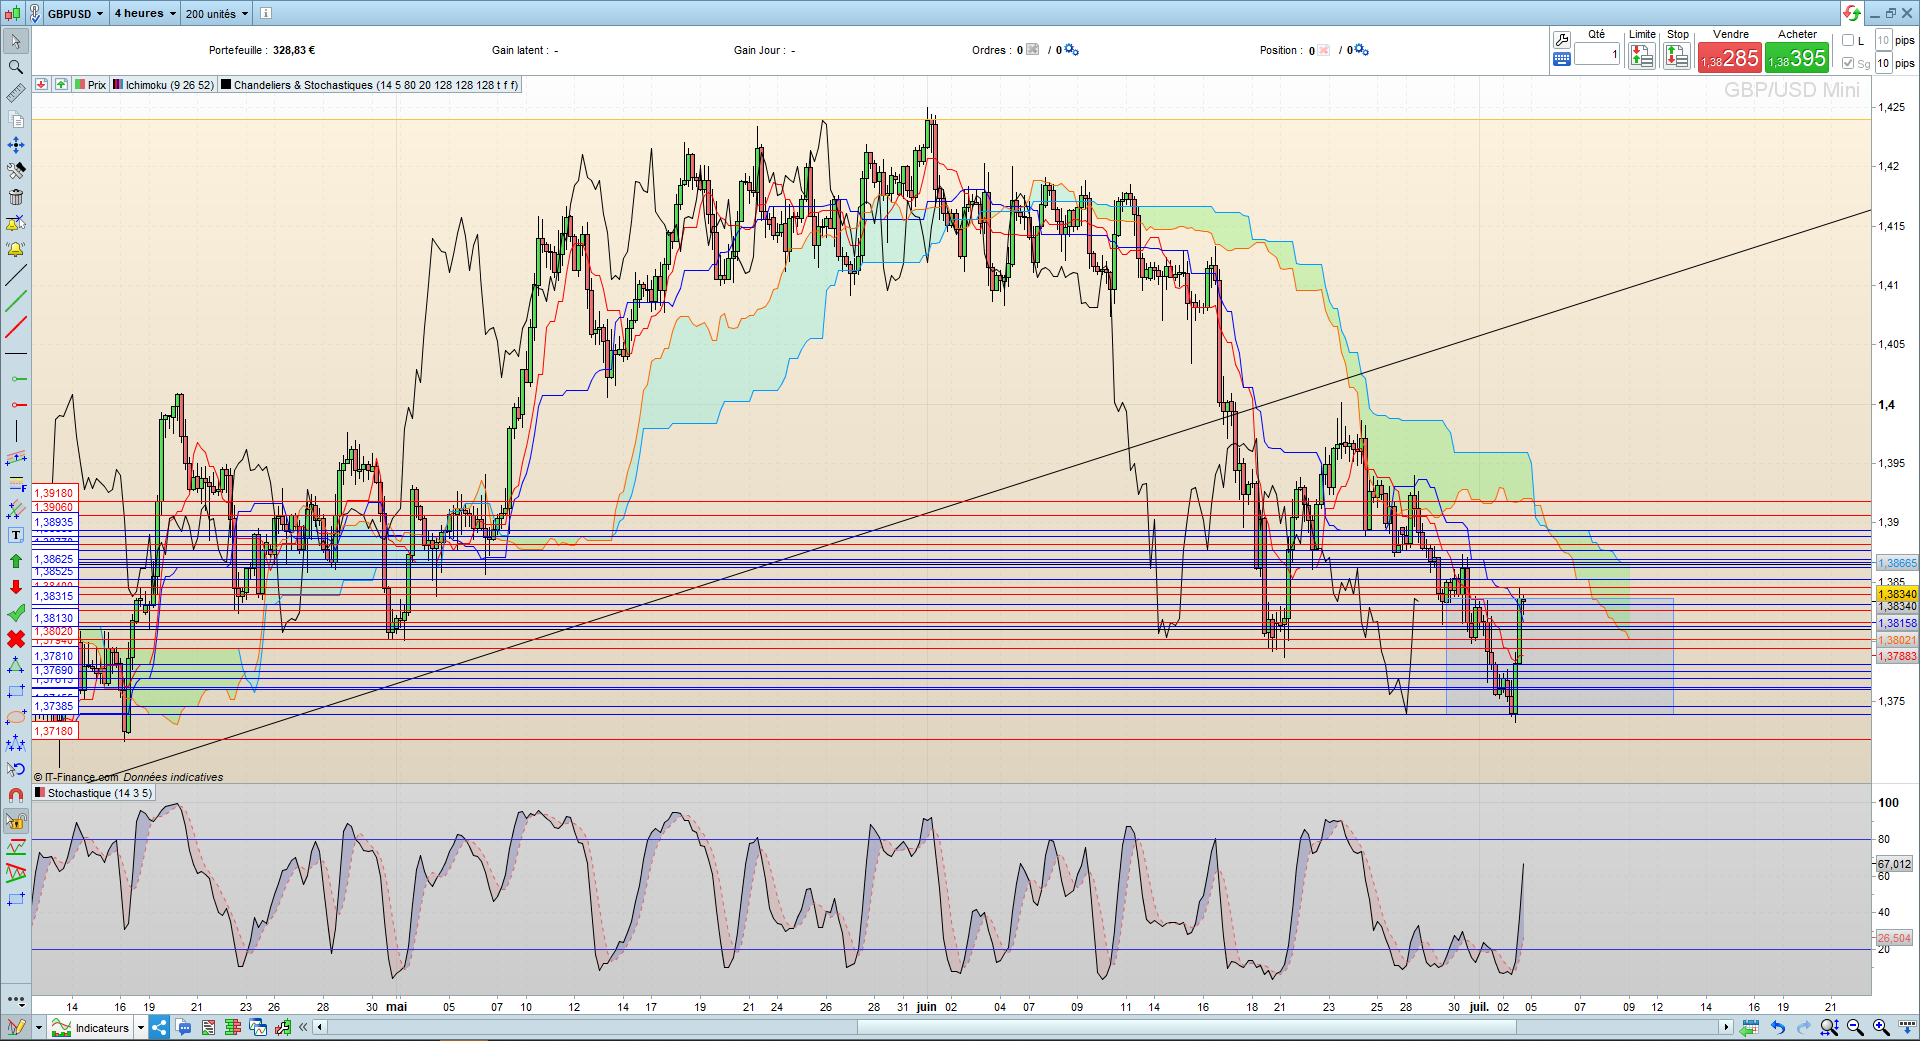This screenshot has height=1041, width=1920.
Task: Open the candlestick chart style icon
Action: point(12,13)
